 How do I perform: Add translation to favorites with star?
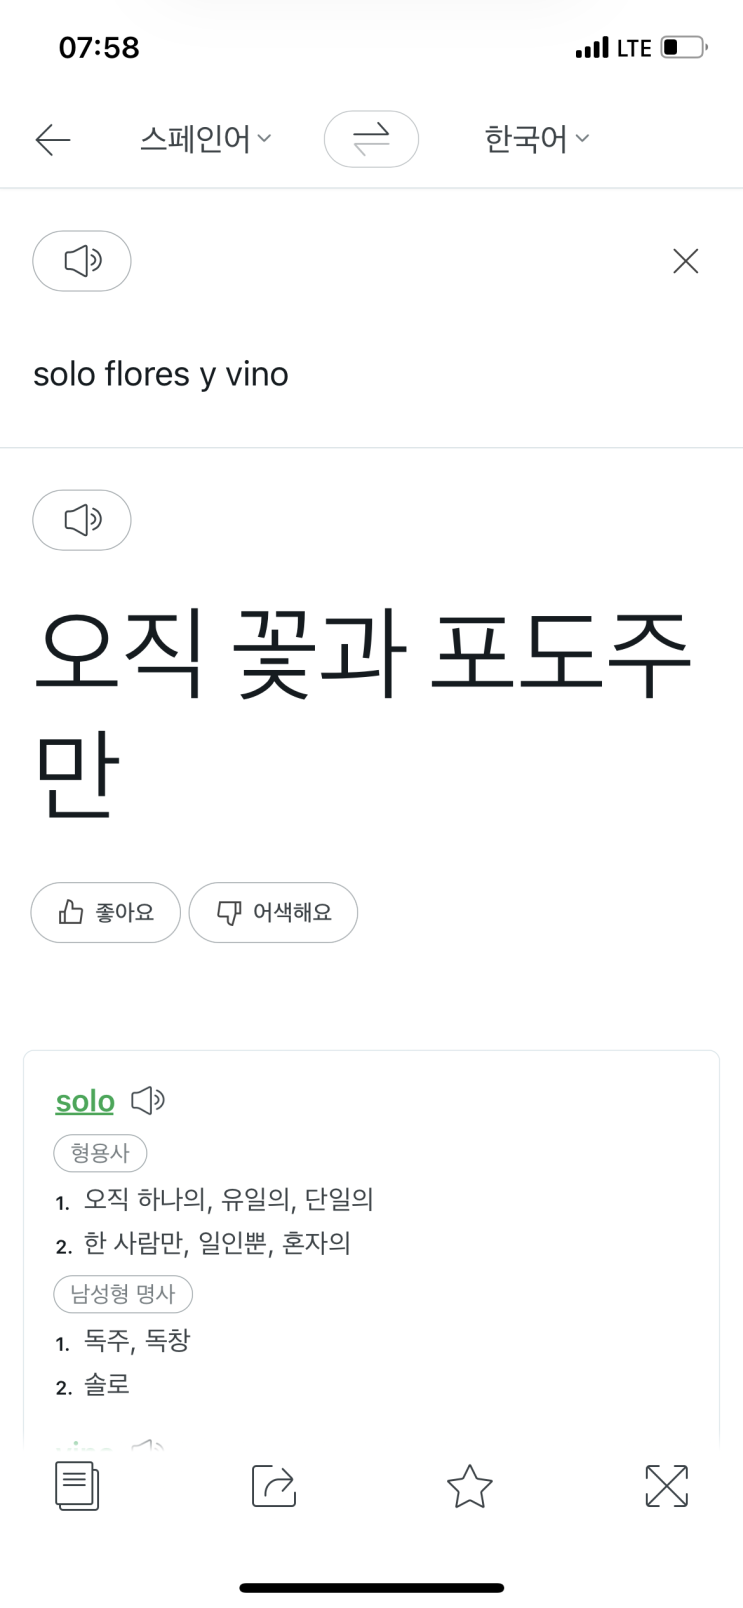point(469,1485)
